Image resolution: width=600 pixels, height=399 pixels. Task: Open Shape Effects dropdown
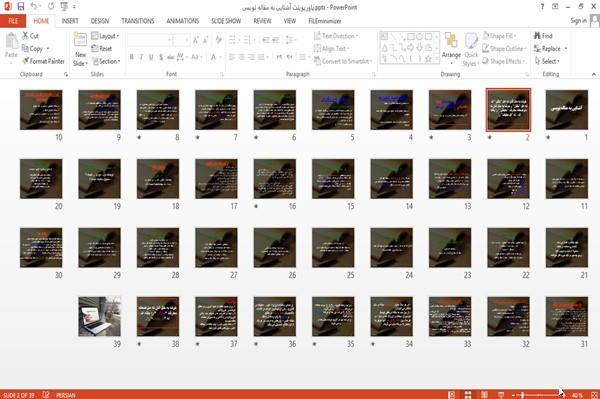[504, 61]
